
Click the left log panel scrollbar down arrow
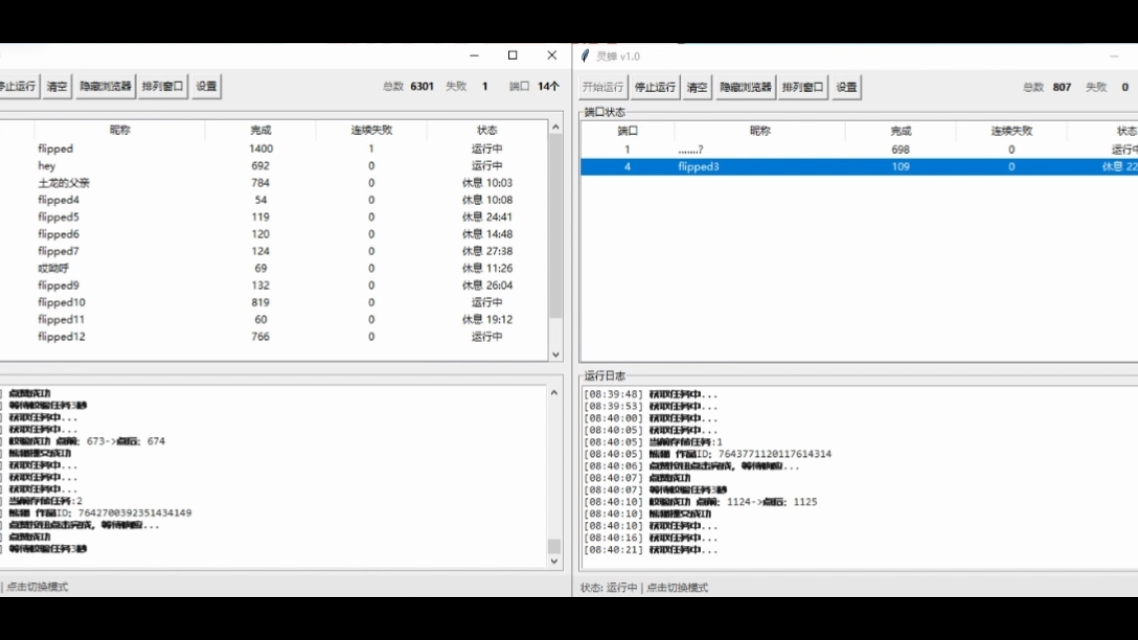tap(554, 561)
